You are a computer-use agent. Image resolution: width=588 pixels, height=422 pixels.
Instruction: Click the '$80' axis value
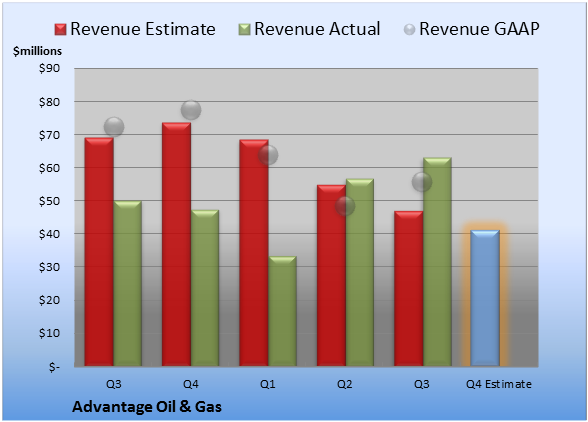(49, 102)
